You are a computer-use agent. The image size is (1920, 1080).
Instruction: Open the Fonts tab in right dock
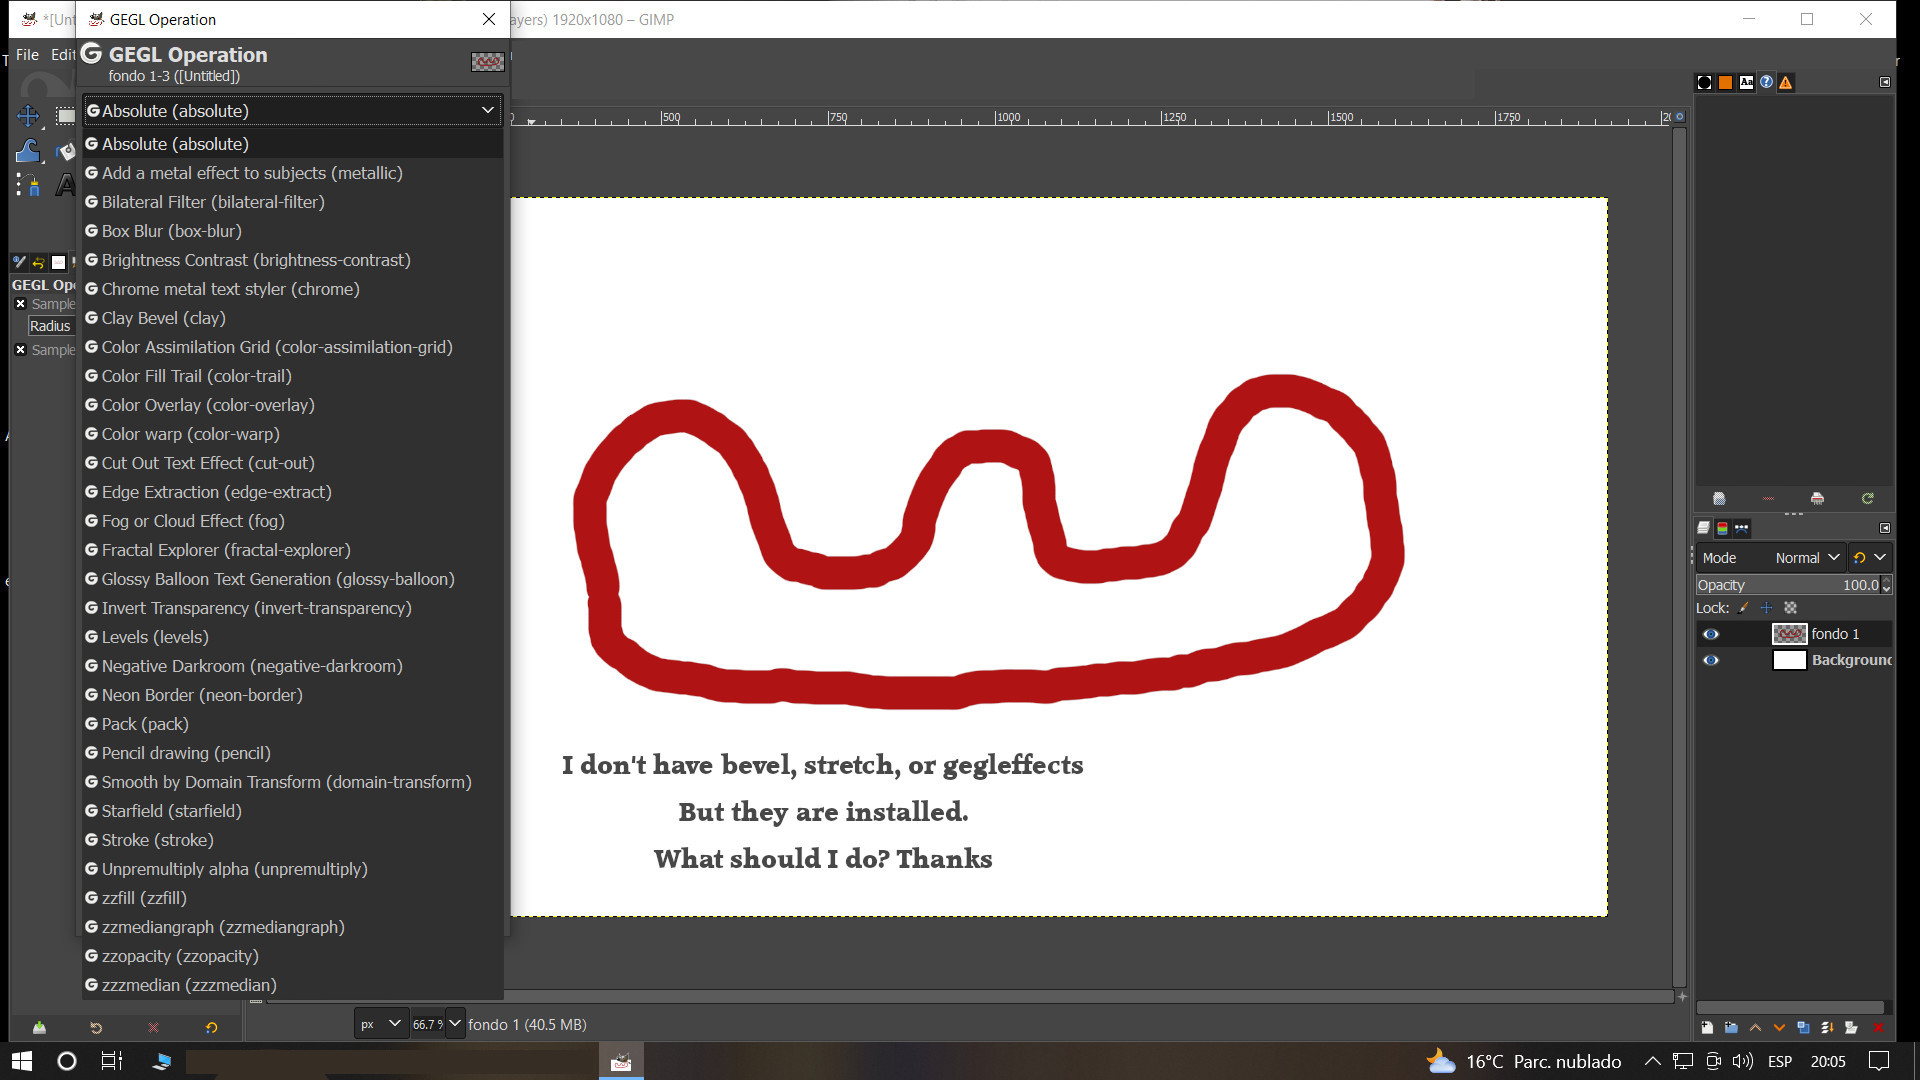(x=1746, y=82)
